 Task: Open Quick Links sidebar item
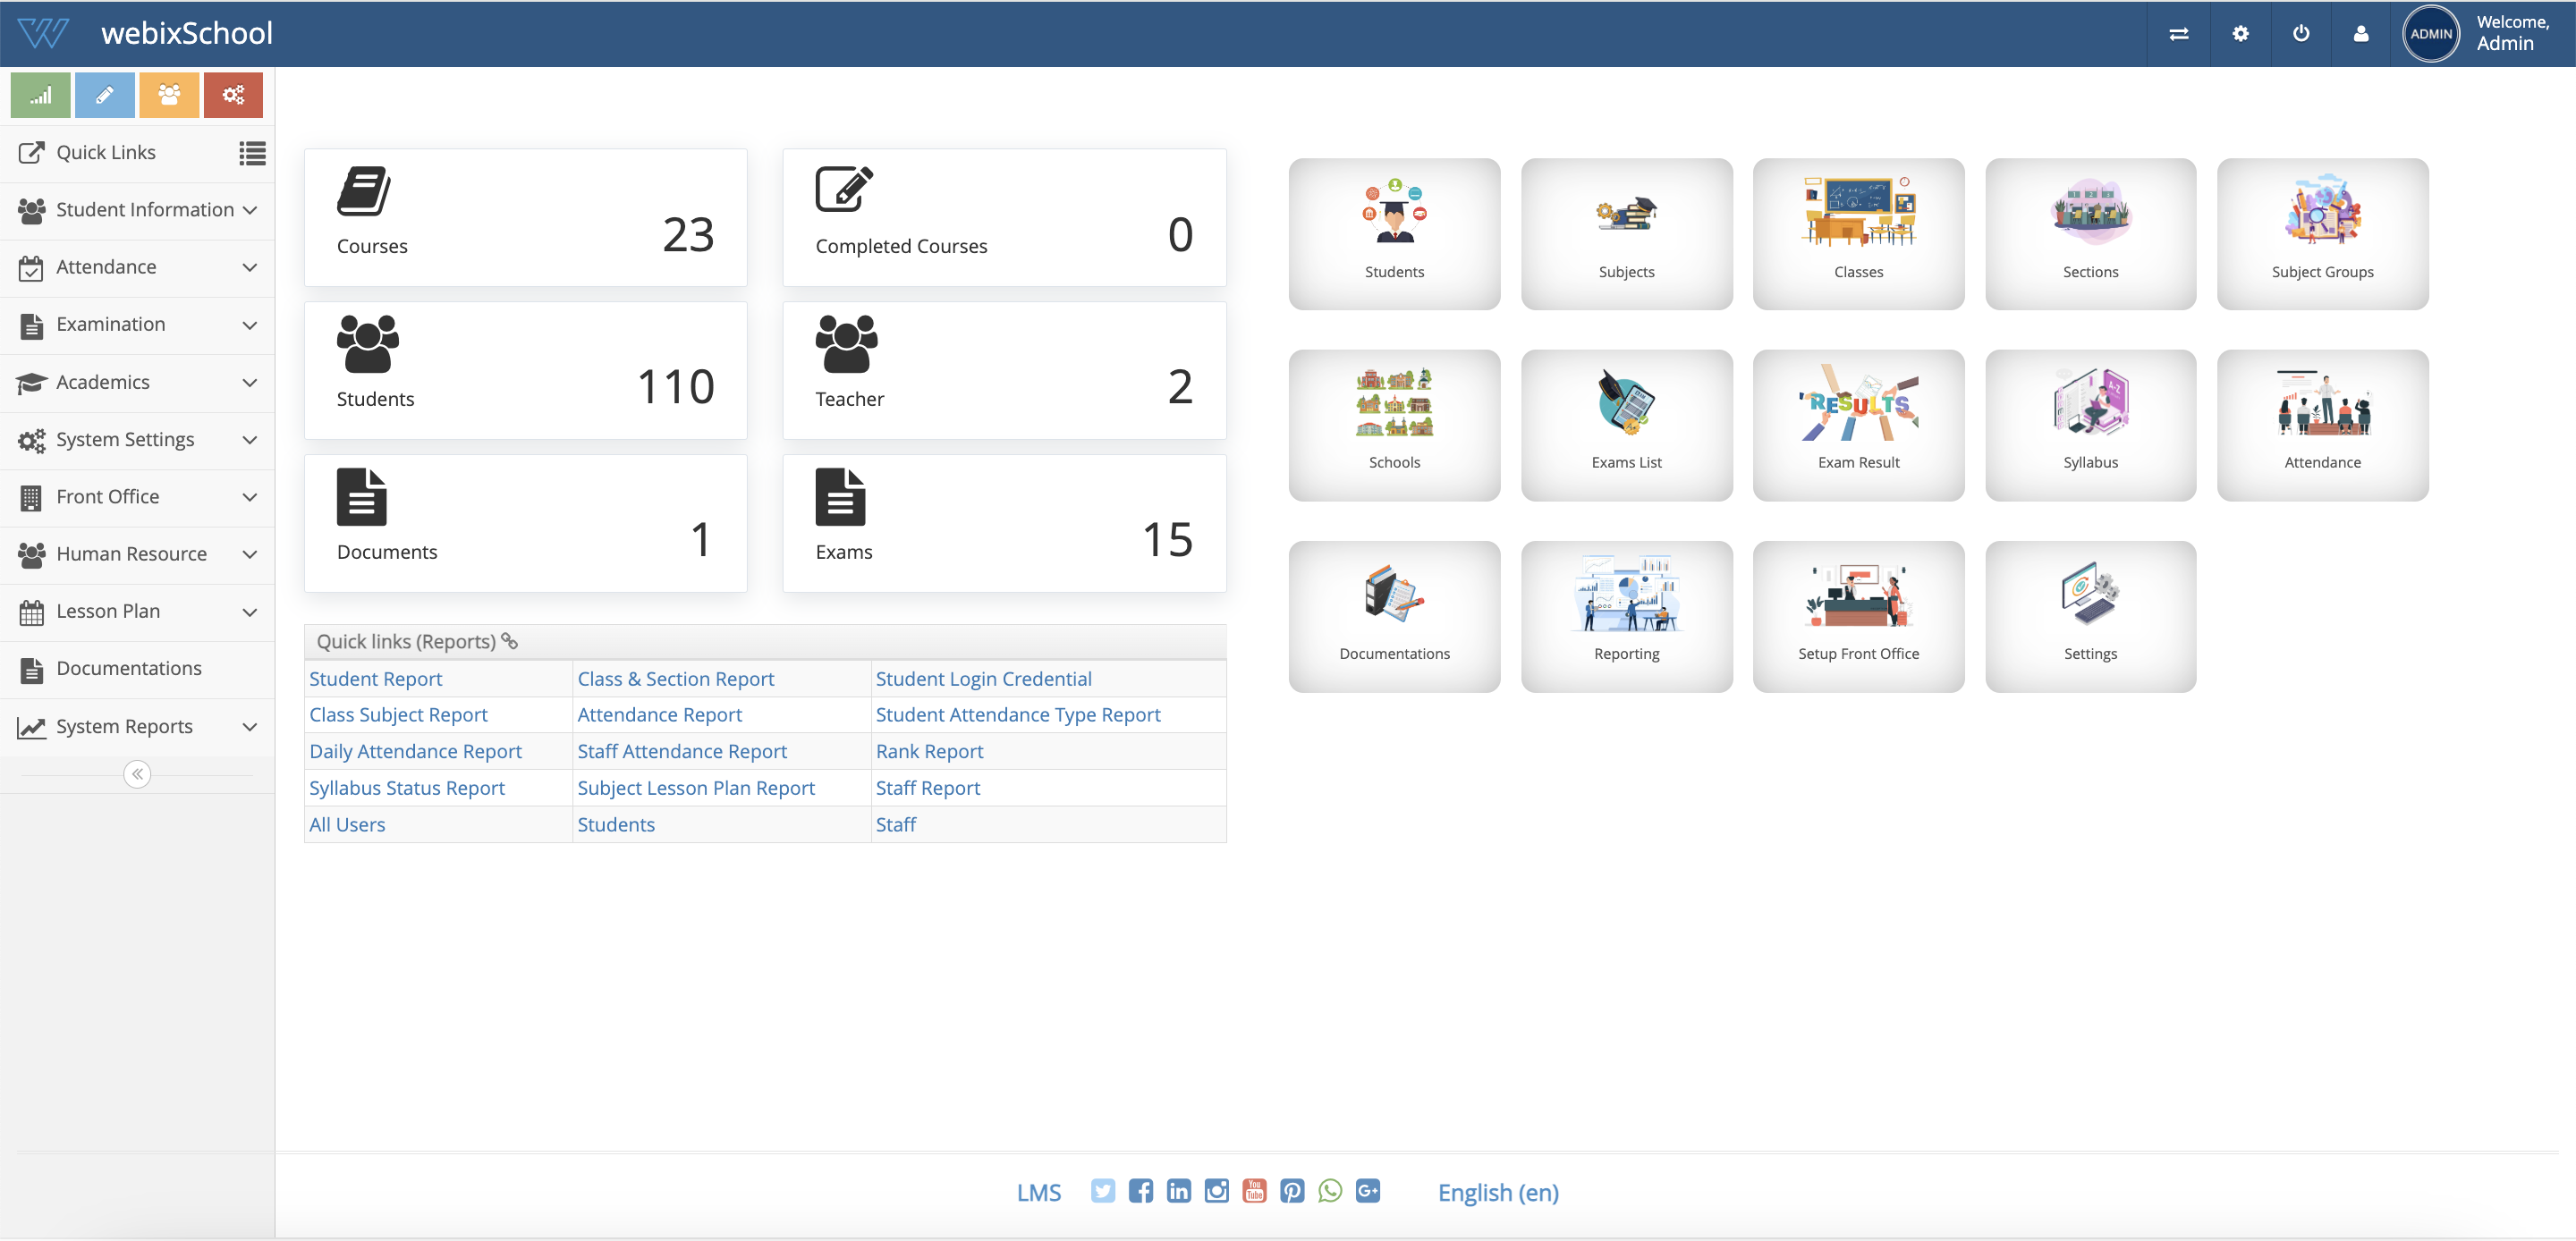coord(106,152)
